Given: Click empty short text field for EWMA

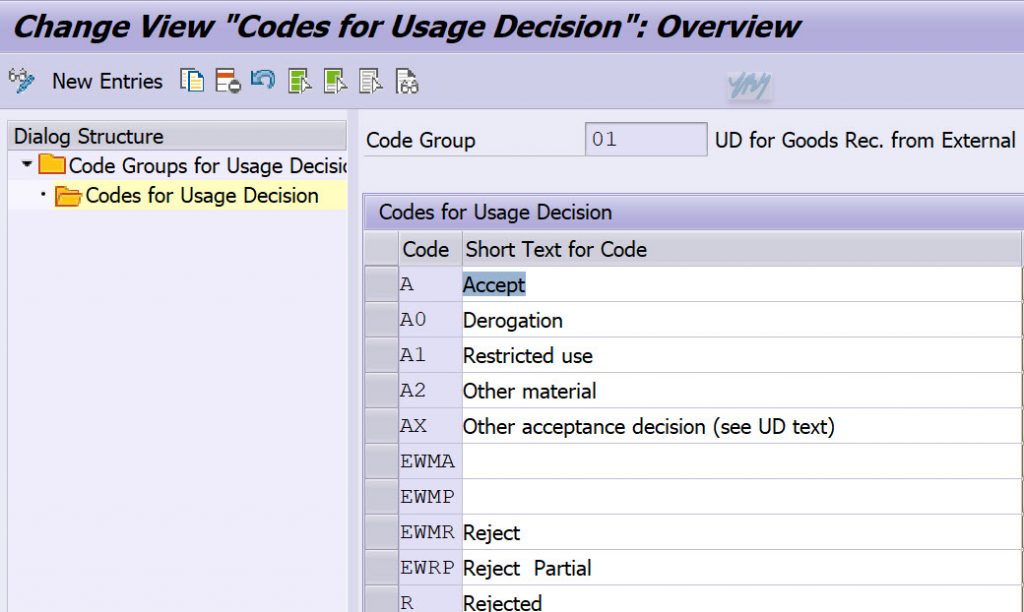Looking at the screenshot, I should 742,461.
